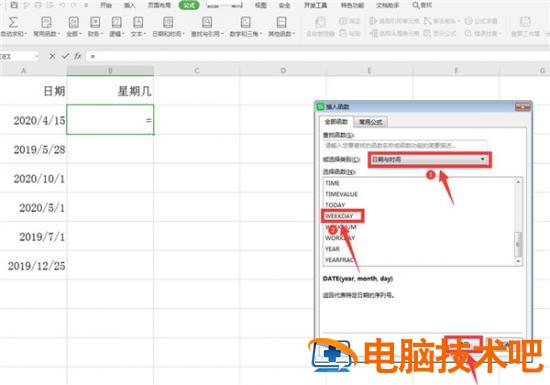Confirm formula with the checkmark icon
The width and height of the screenshot is (550, 385).
(65, 56)
